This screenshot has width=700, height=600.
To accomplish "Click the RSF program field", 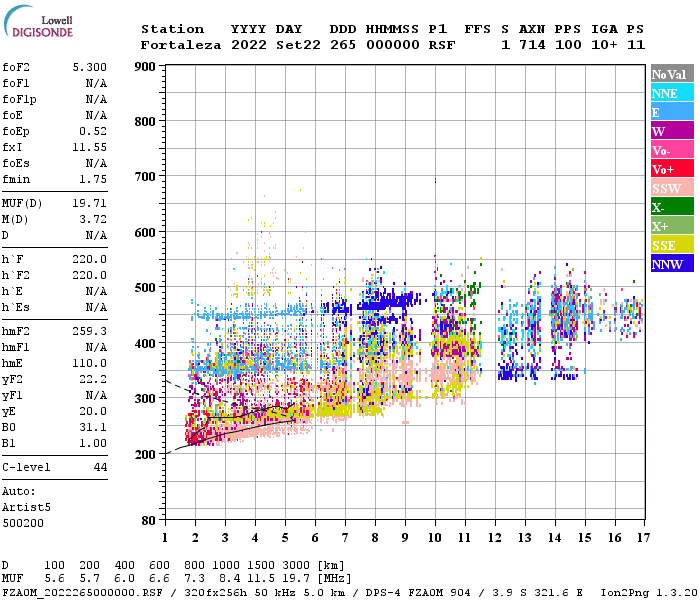I will pos(442,45).
